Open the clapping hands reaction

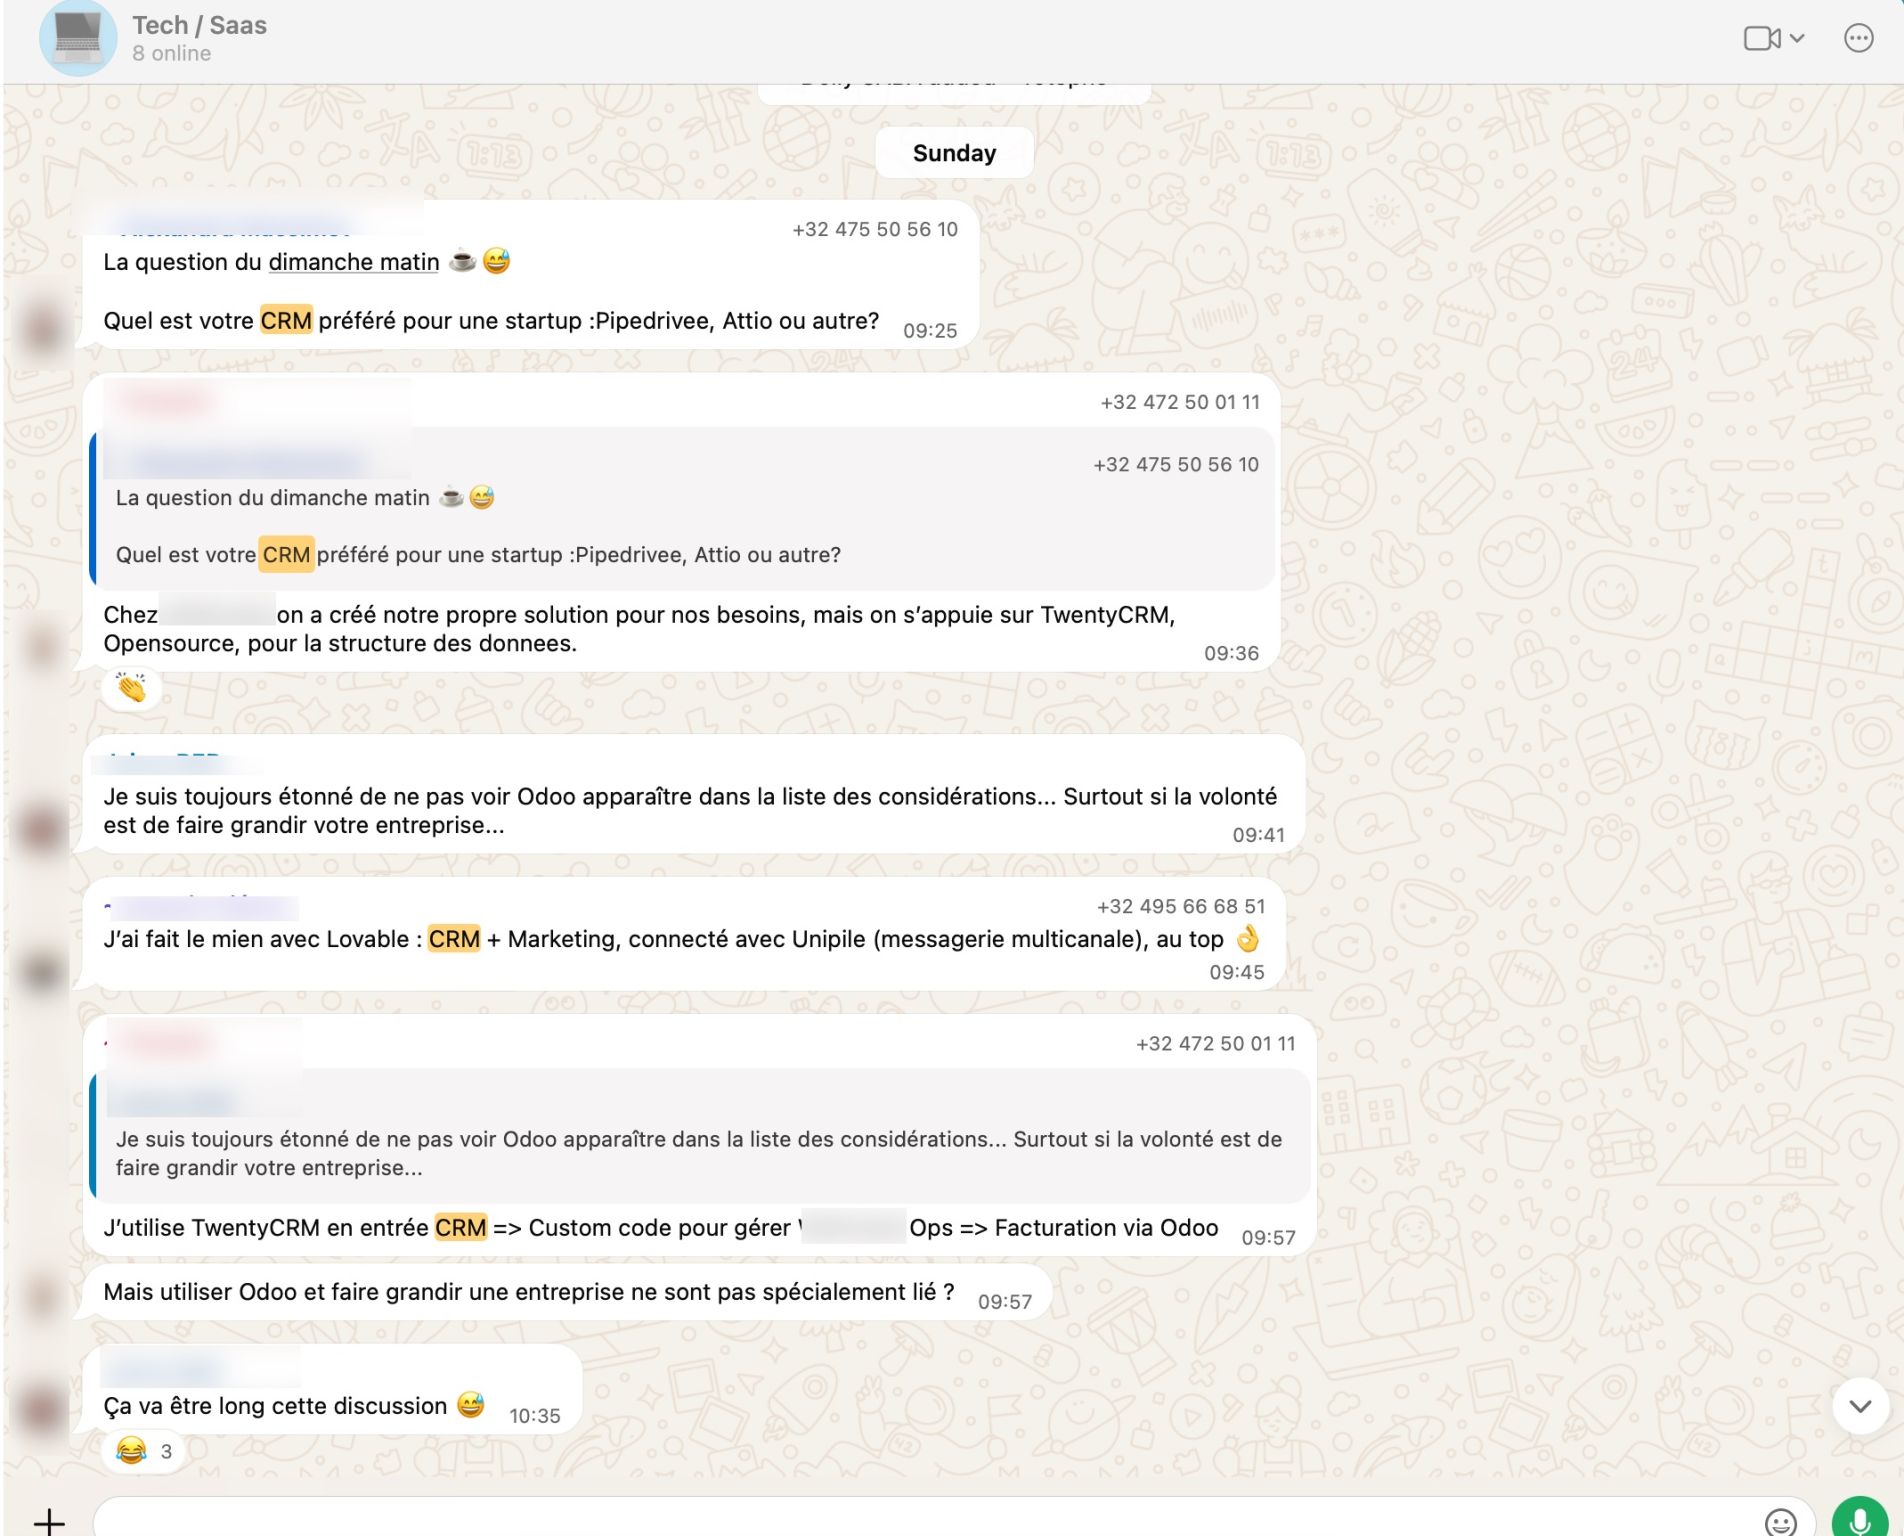[x=131, y=688]
